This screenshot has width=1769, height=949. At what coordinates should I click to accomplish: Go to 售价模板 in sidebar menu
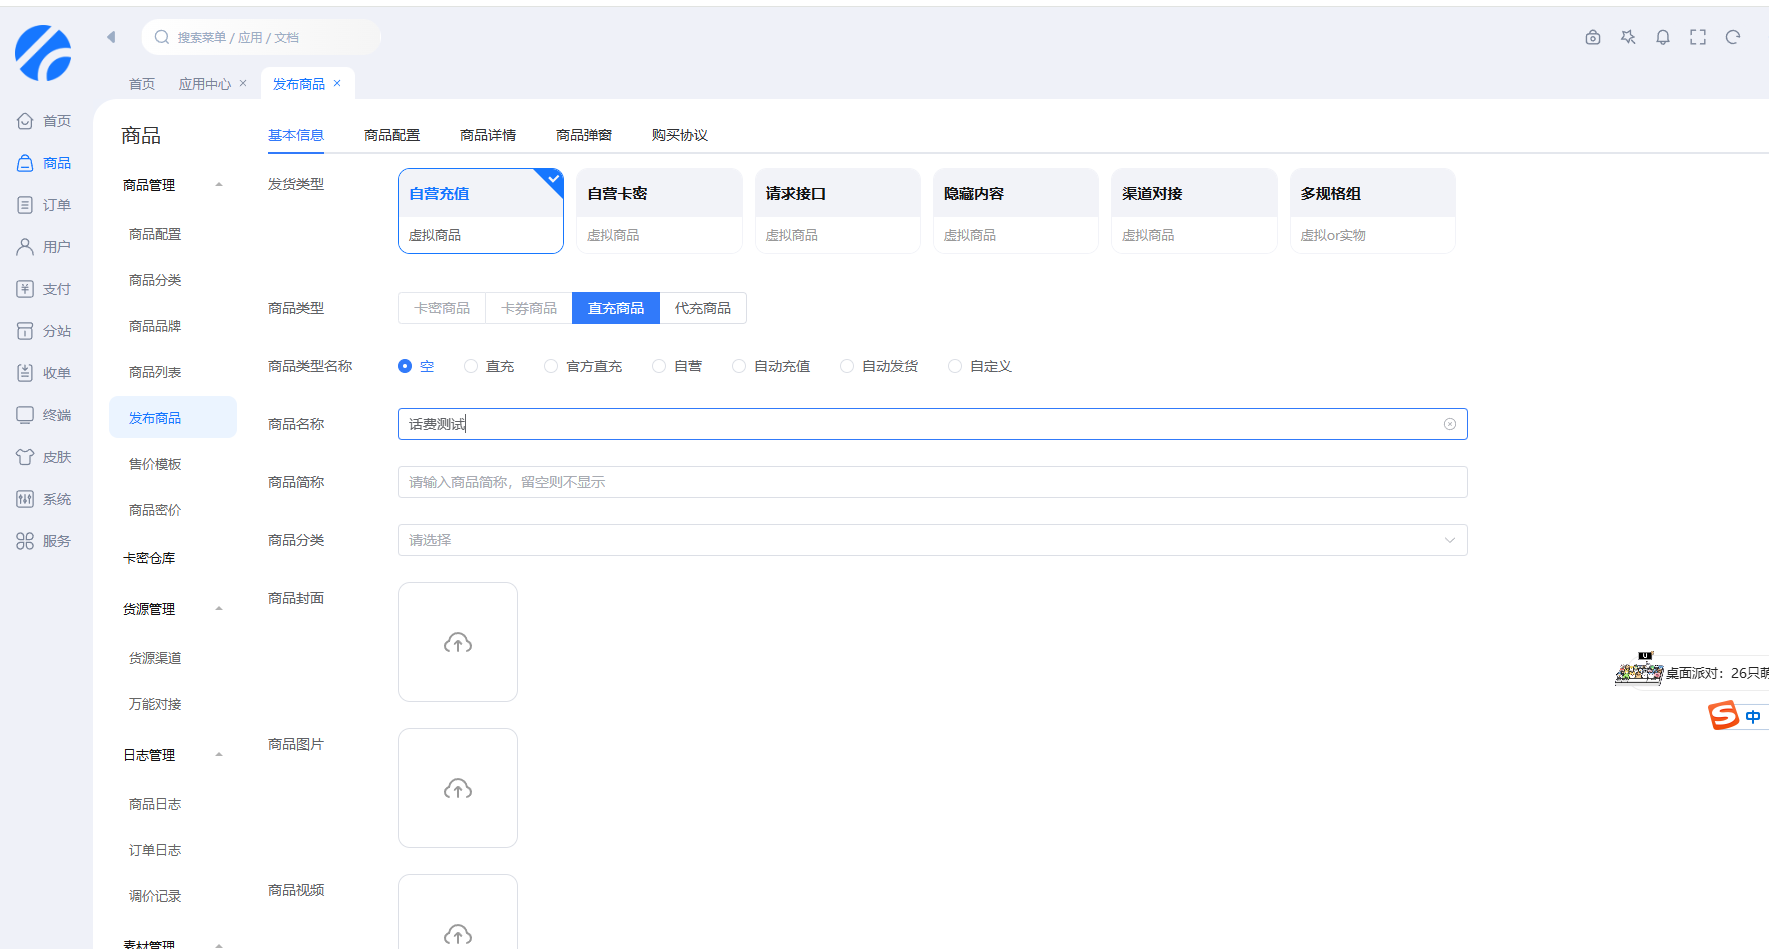click(153, 463)
